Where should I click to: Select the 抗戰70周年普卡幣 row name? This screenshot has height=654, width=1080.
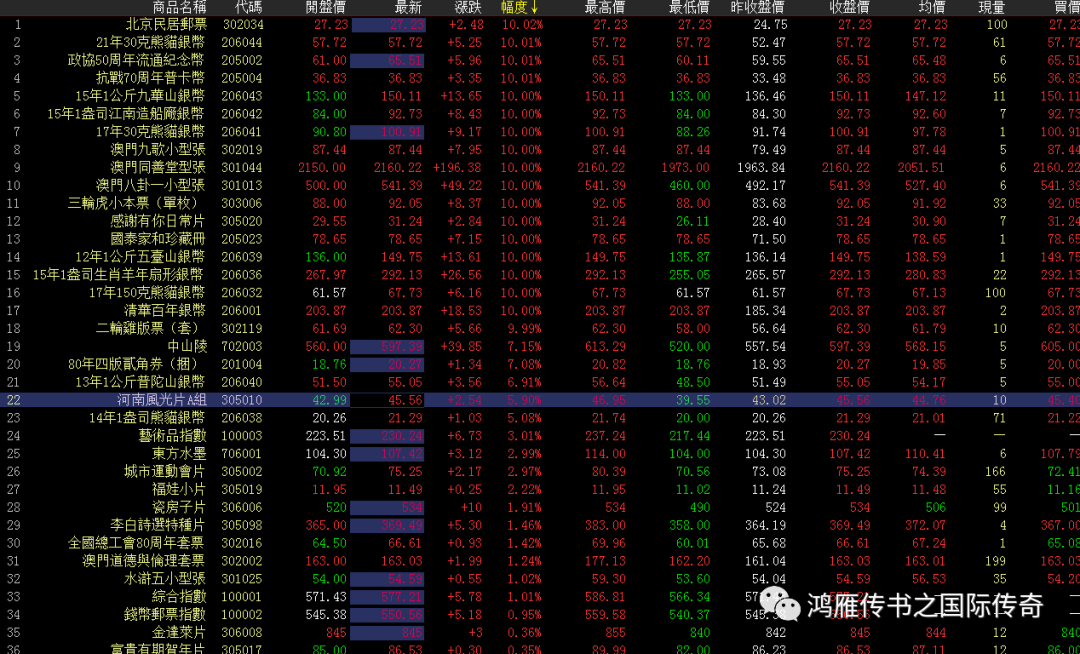pyautogui.click(x=151, y=78)
